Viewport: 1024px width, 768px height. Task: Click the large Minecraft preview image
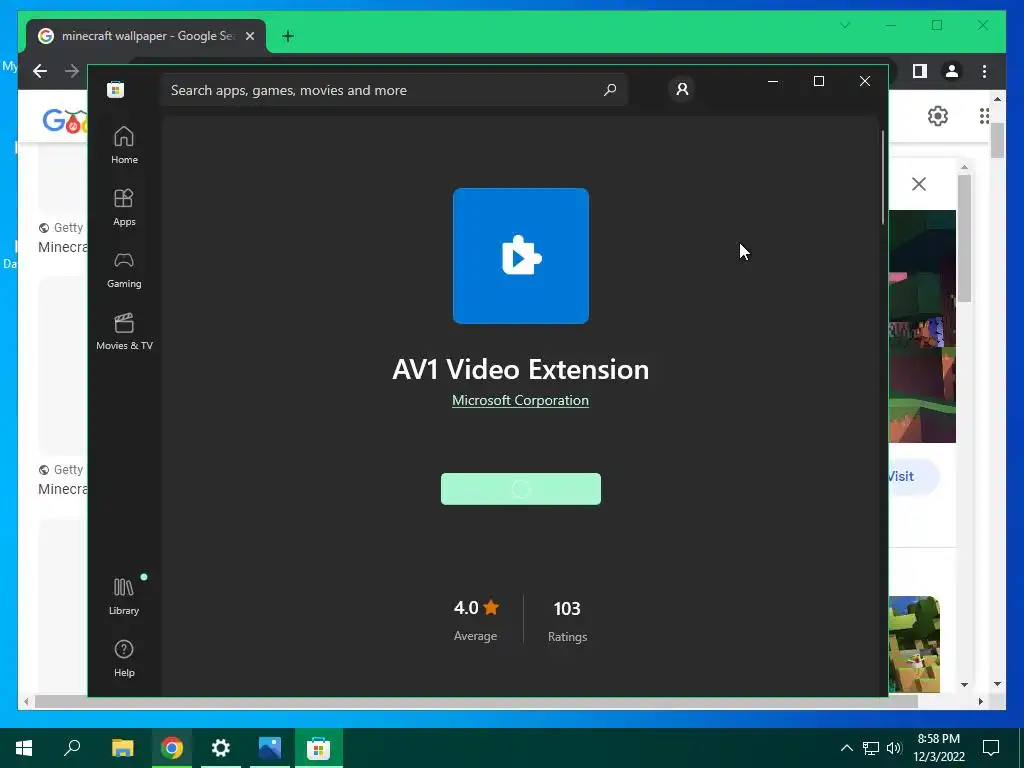point(921,326)
